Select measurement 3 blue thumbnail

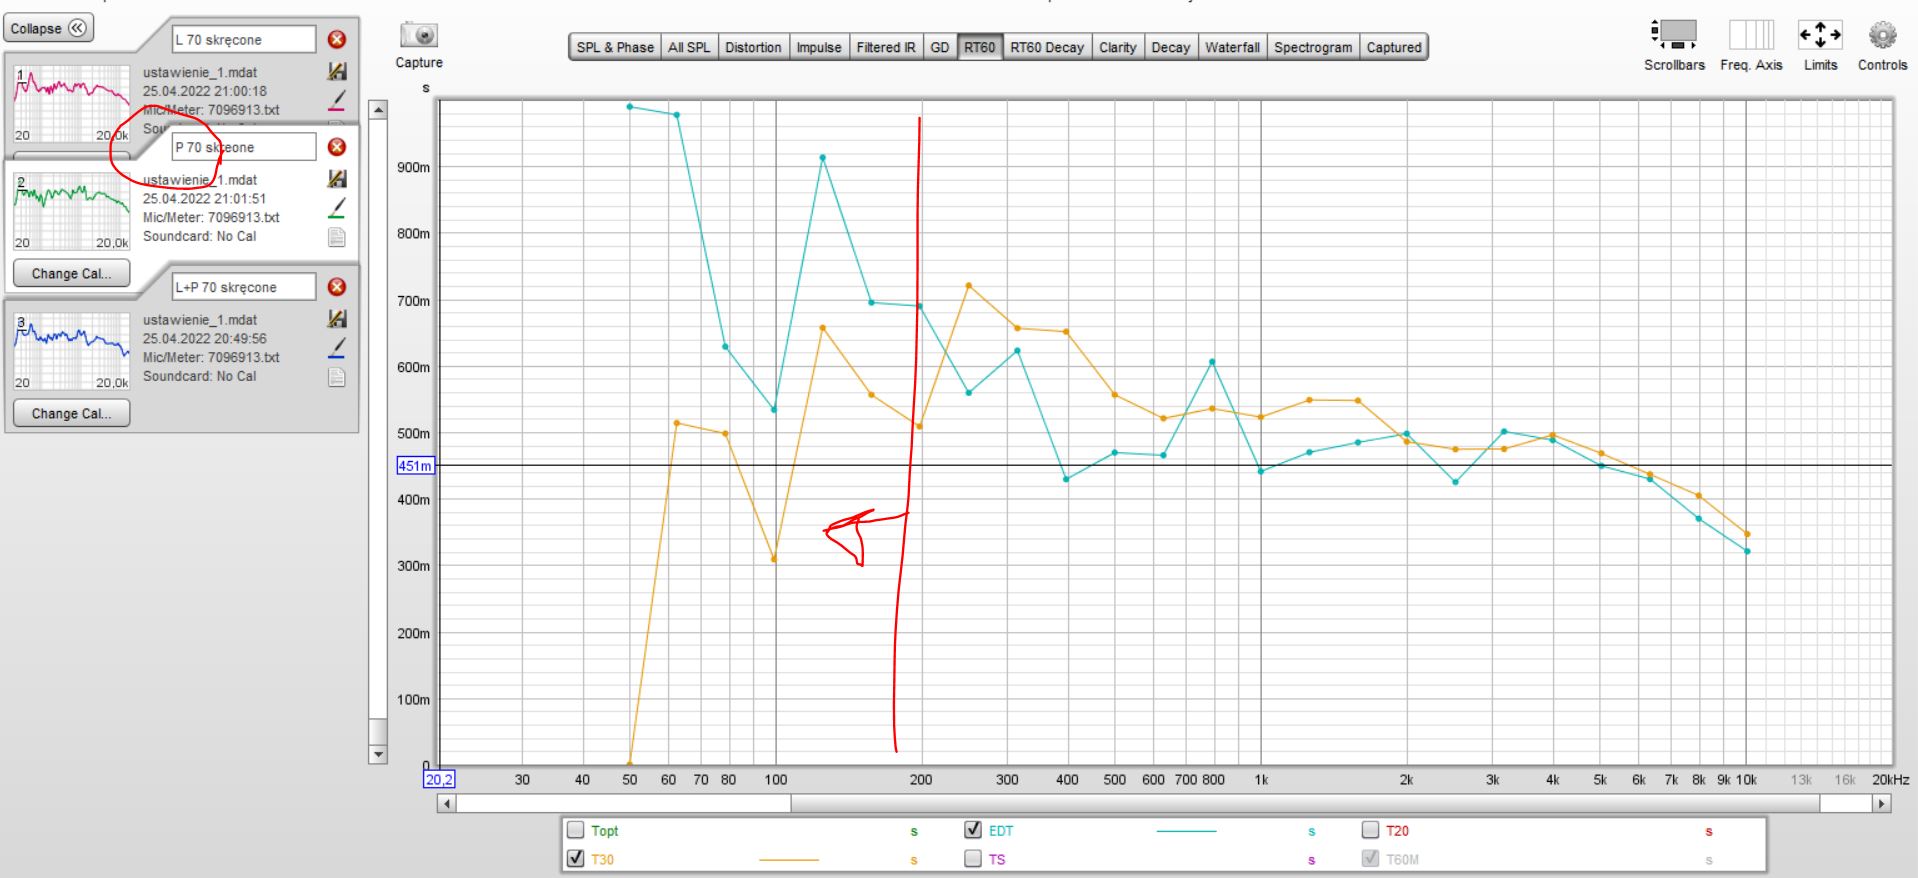click(x=71, y=351)
